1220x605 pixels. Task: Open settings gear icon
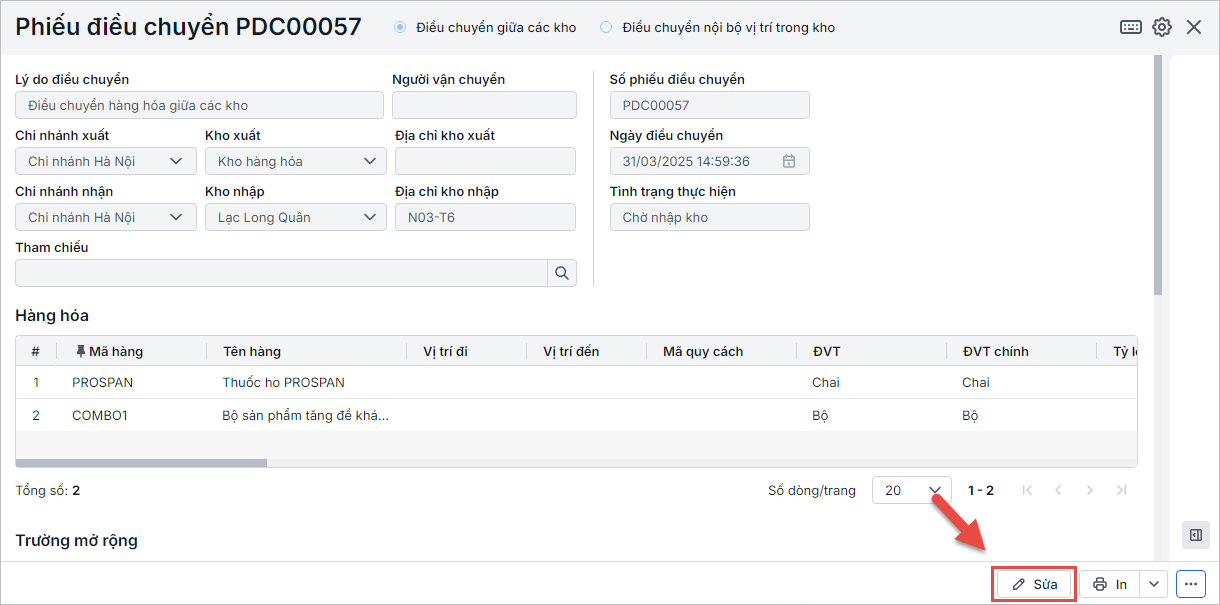pos(1162,27)
